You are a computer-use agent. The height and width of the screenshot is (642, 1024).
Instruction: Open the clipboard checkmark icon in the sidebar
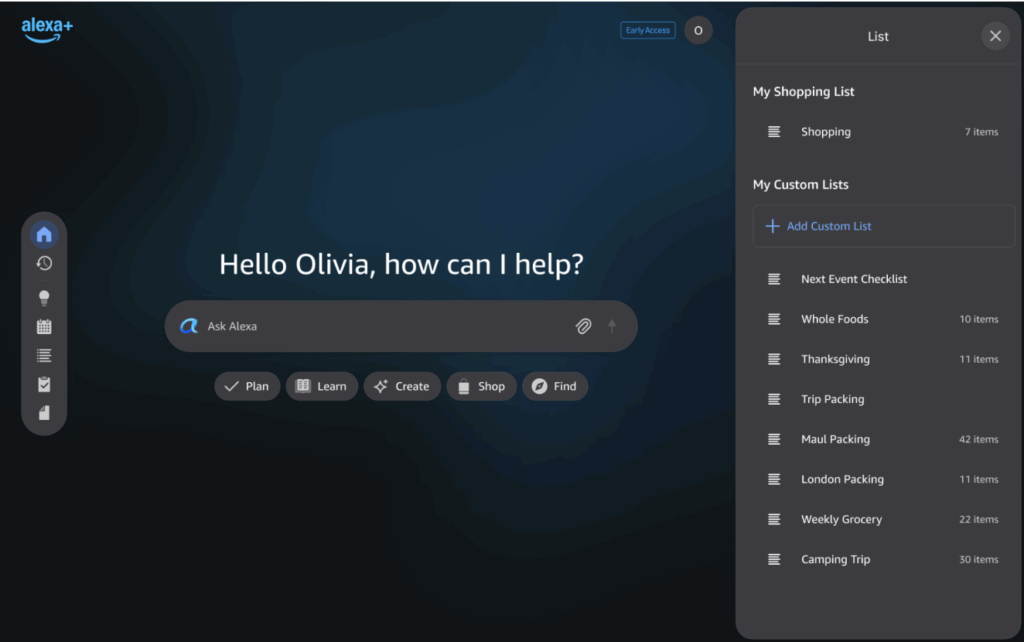click(44, 384)
